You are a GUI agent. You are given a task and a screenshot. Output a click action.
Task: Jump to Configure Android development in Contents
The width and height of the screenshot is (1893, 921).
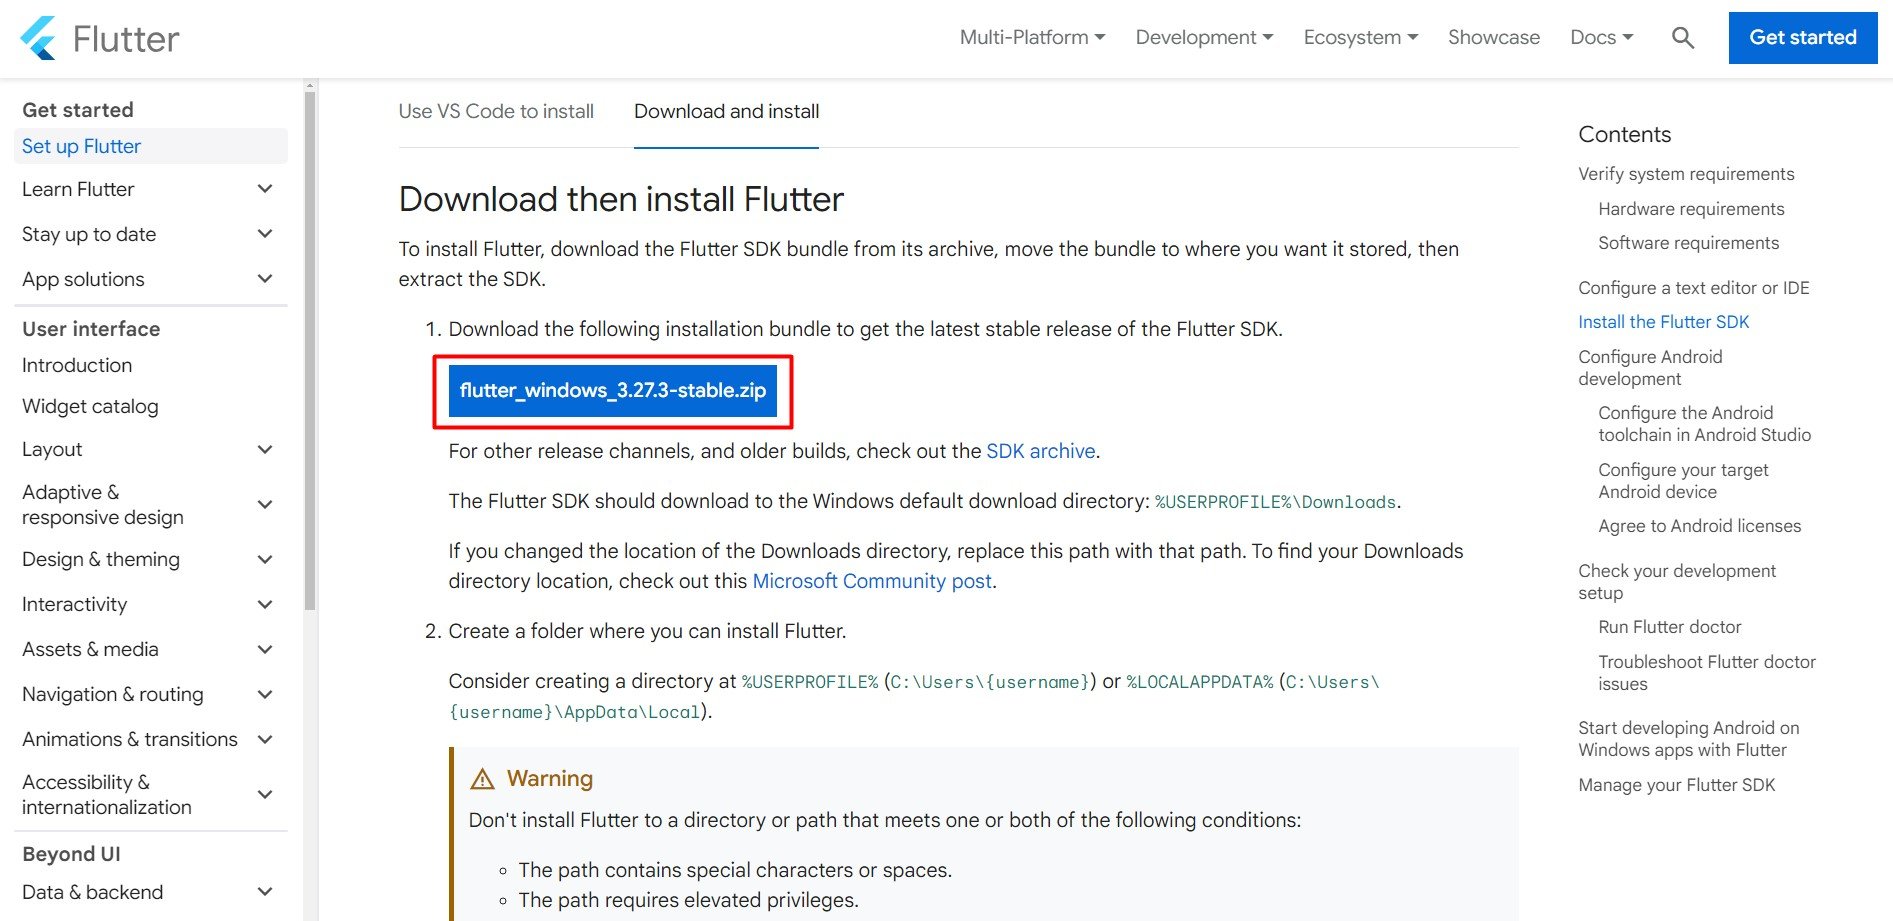1650,368
